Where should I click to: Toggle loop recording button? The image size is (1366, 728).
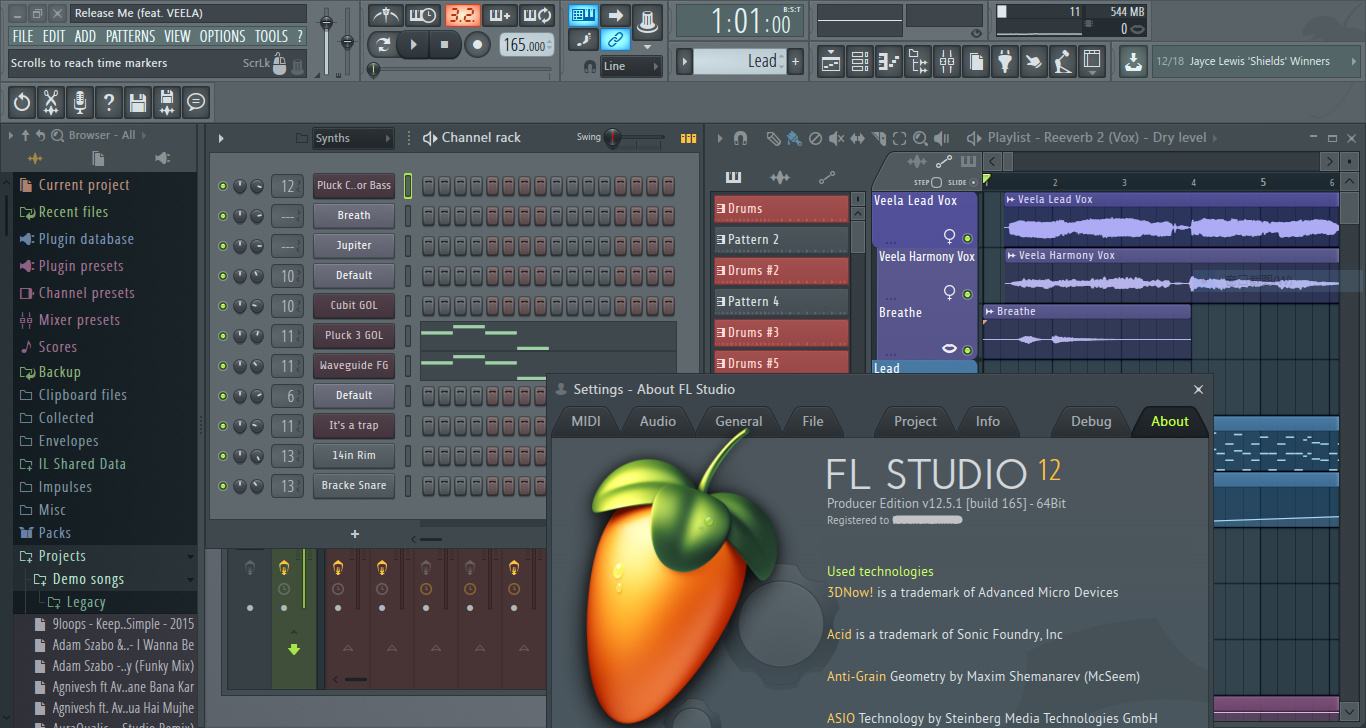pyautogui.click(x=537, y=15)
